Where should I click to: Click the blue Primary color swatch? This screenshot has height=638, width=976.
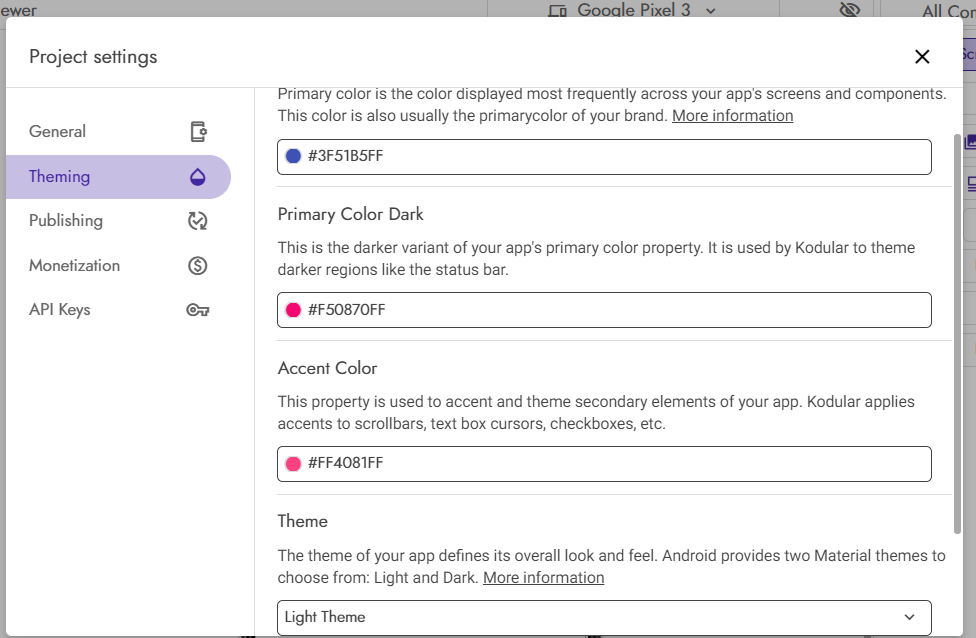pyautogui.click(x=293, y=156)
